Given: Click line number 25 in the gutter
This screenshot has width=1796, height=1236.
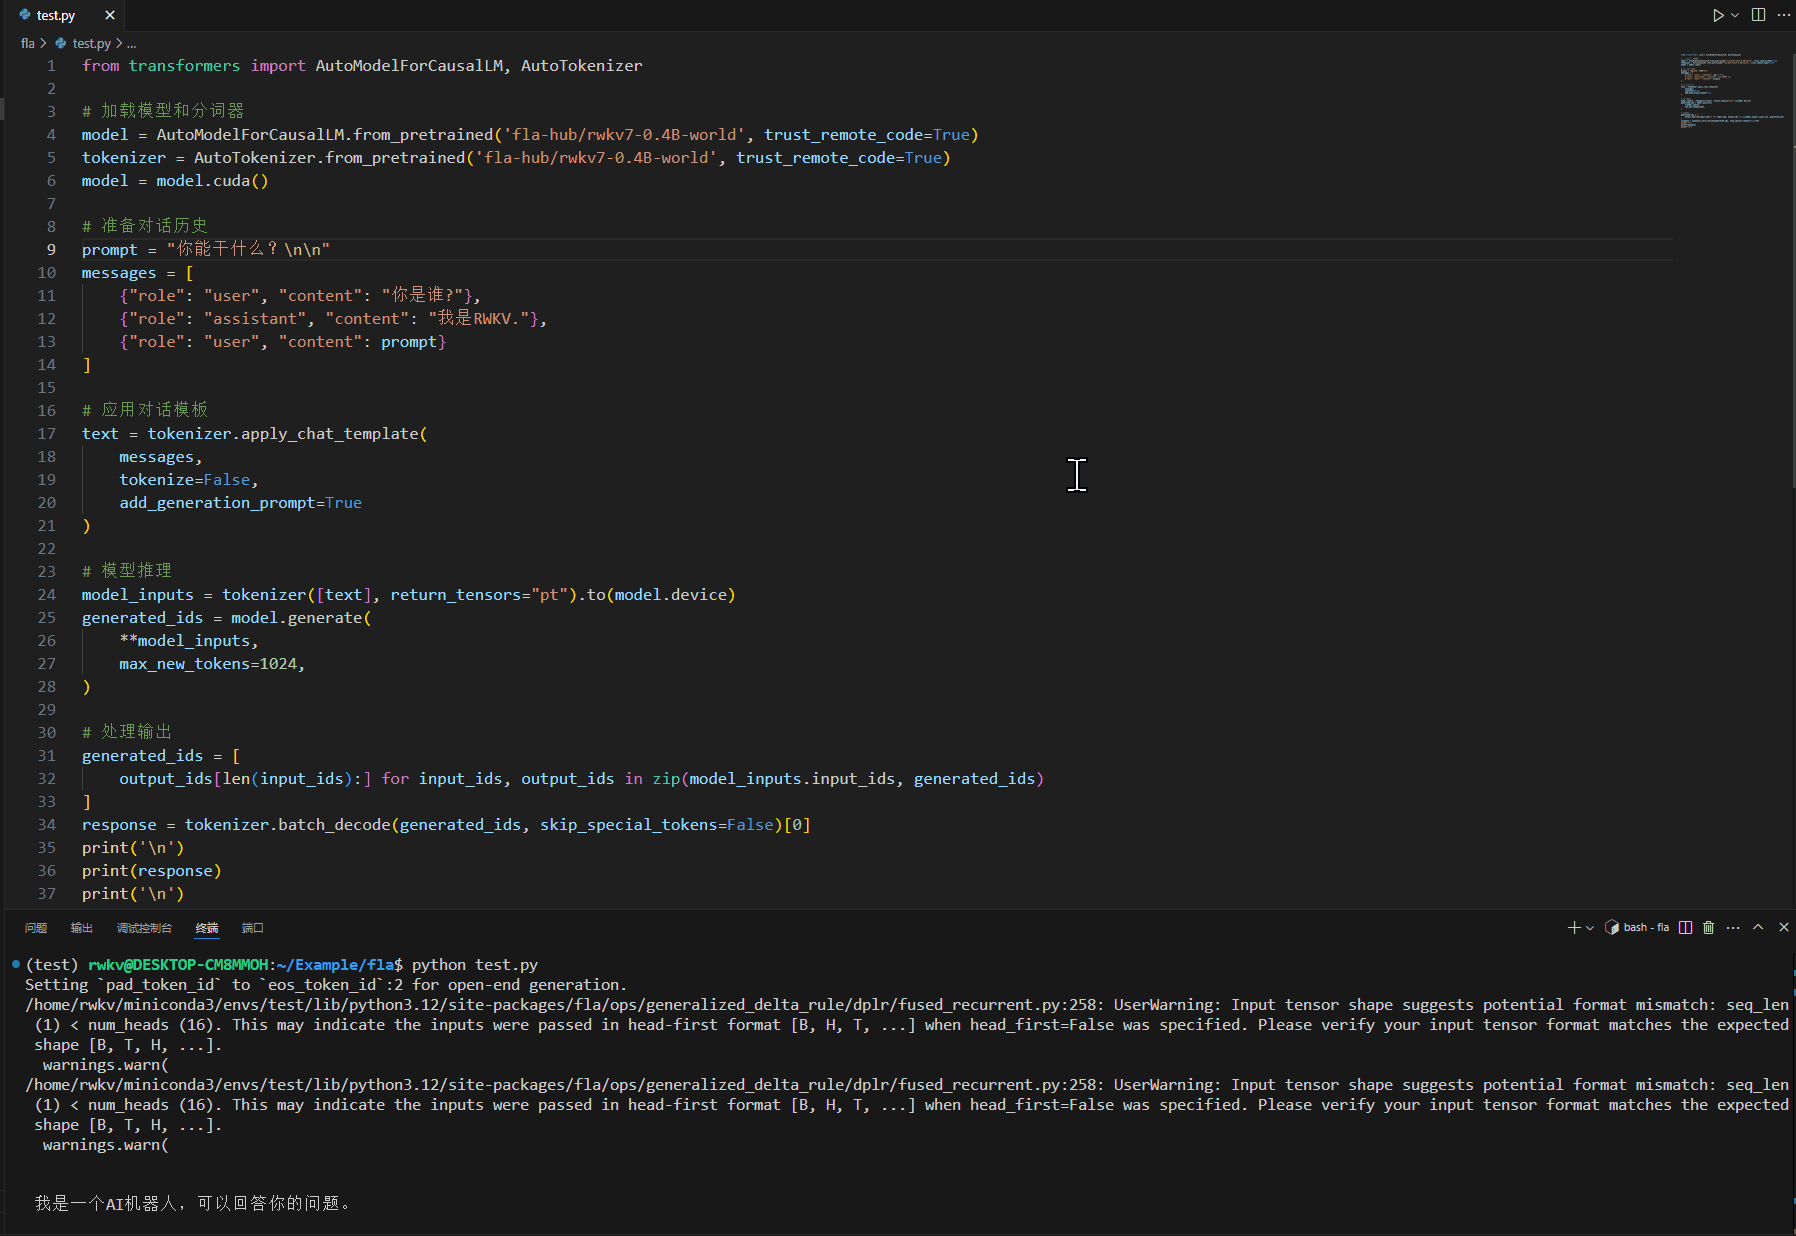Looking at the screenshot, I should click(47, 618).
